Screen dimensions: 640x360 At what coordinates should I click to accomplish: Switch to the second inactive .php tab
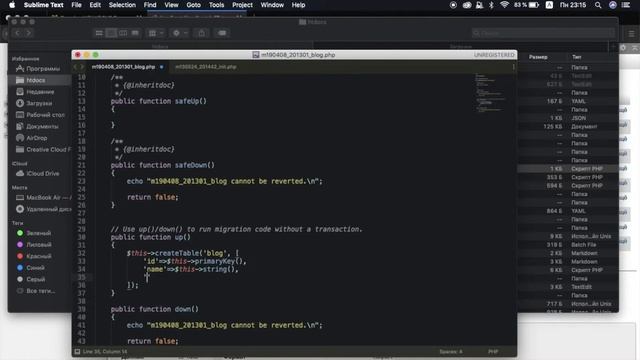(x=206, y=67)
